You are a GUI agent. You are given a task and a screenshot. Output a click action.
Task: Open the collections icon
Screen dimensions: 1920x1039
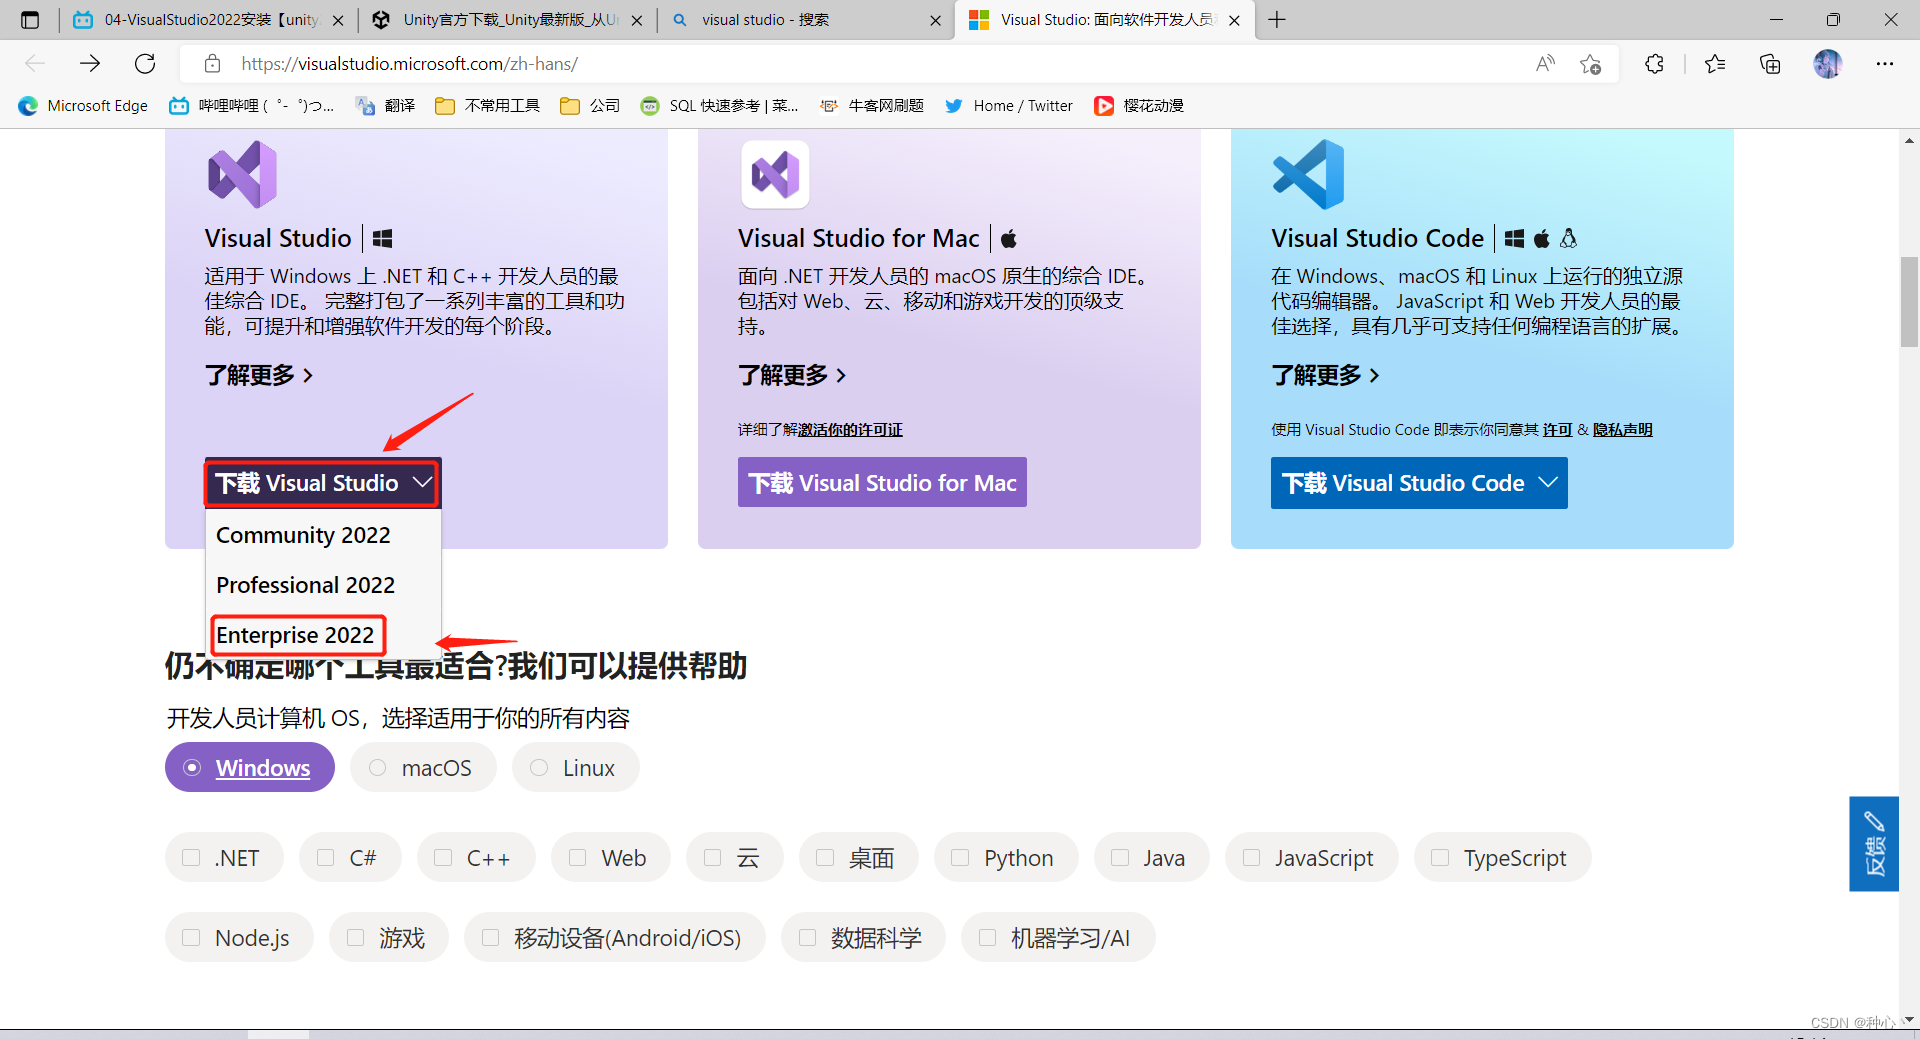tap(1770, 64)
